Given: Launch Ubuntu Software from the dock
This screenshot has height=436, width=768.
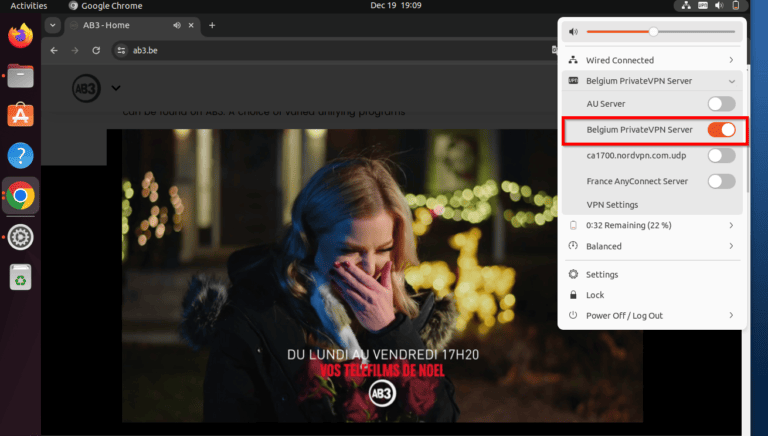Looking at the screenshot, I should (20, 116).
